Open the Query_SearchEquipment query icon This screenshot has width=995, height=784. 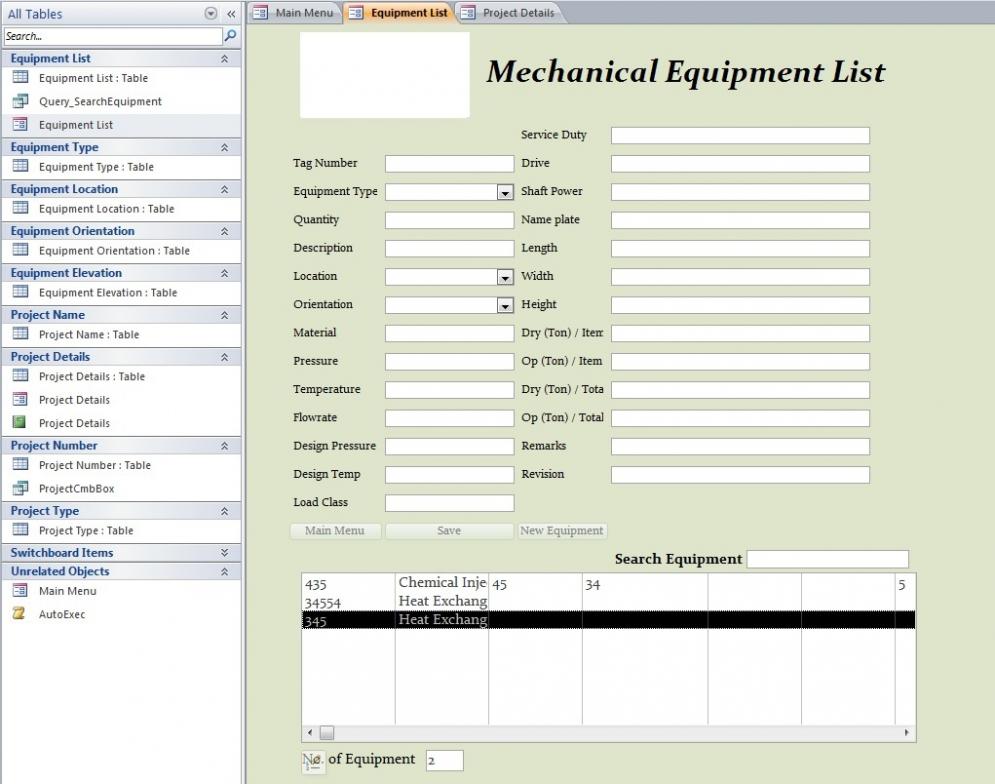point(20,101)
